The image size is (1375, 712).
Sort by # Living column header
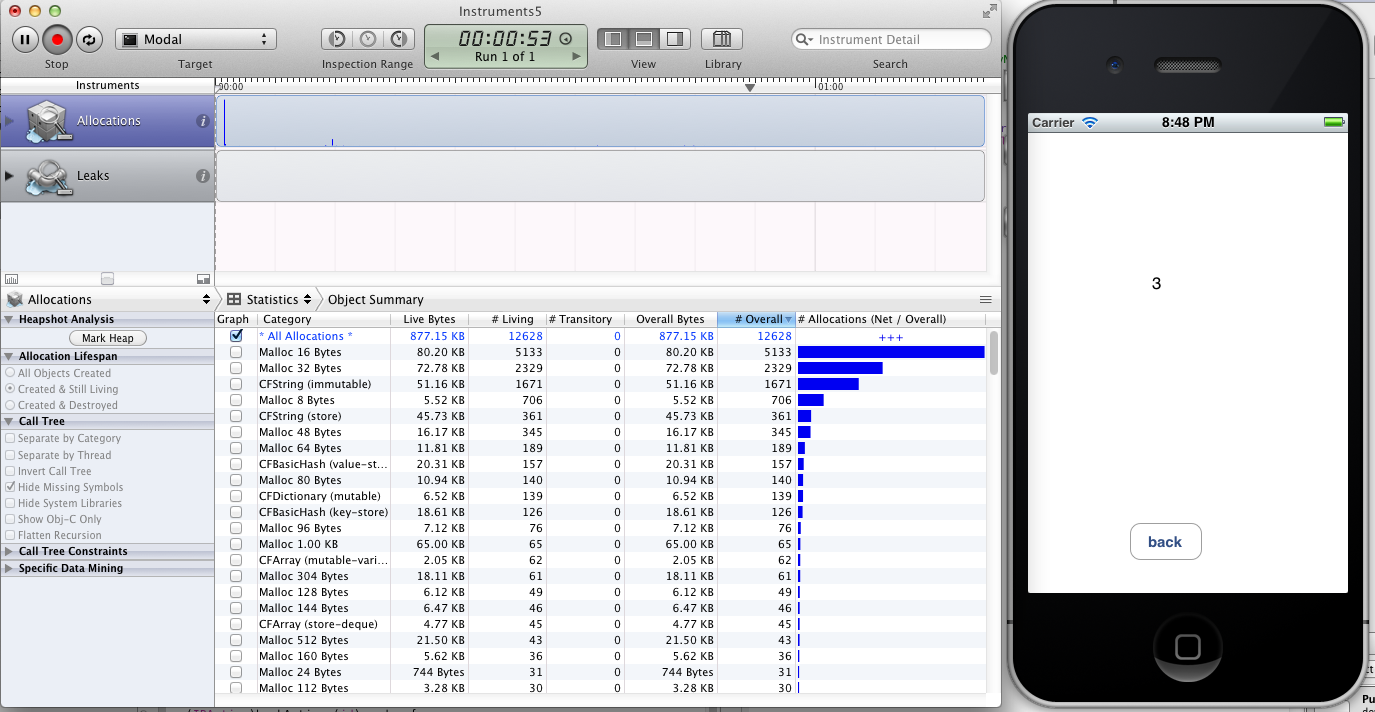pos(506,319)
